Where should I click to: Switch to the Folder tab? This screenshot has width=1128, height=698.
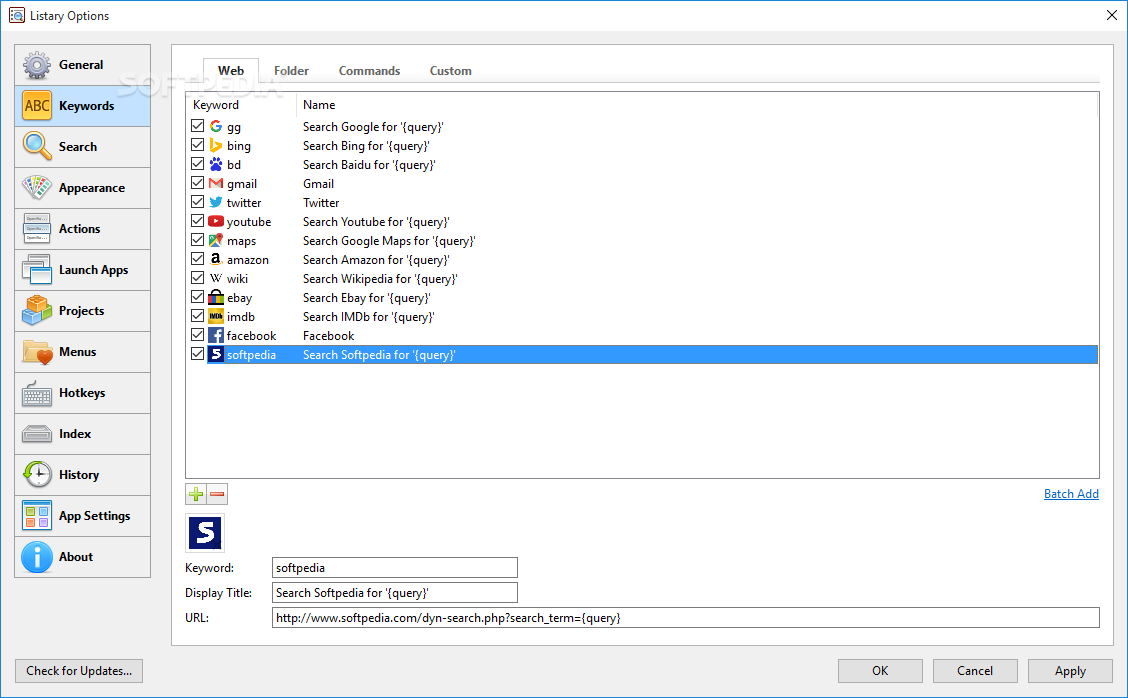pyautogui.click(x=291, y=71)
